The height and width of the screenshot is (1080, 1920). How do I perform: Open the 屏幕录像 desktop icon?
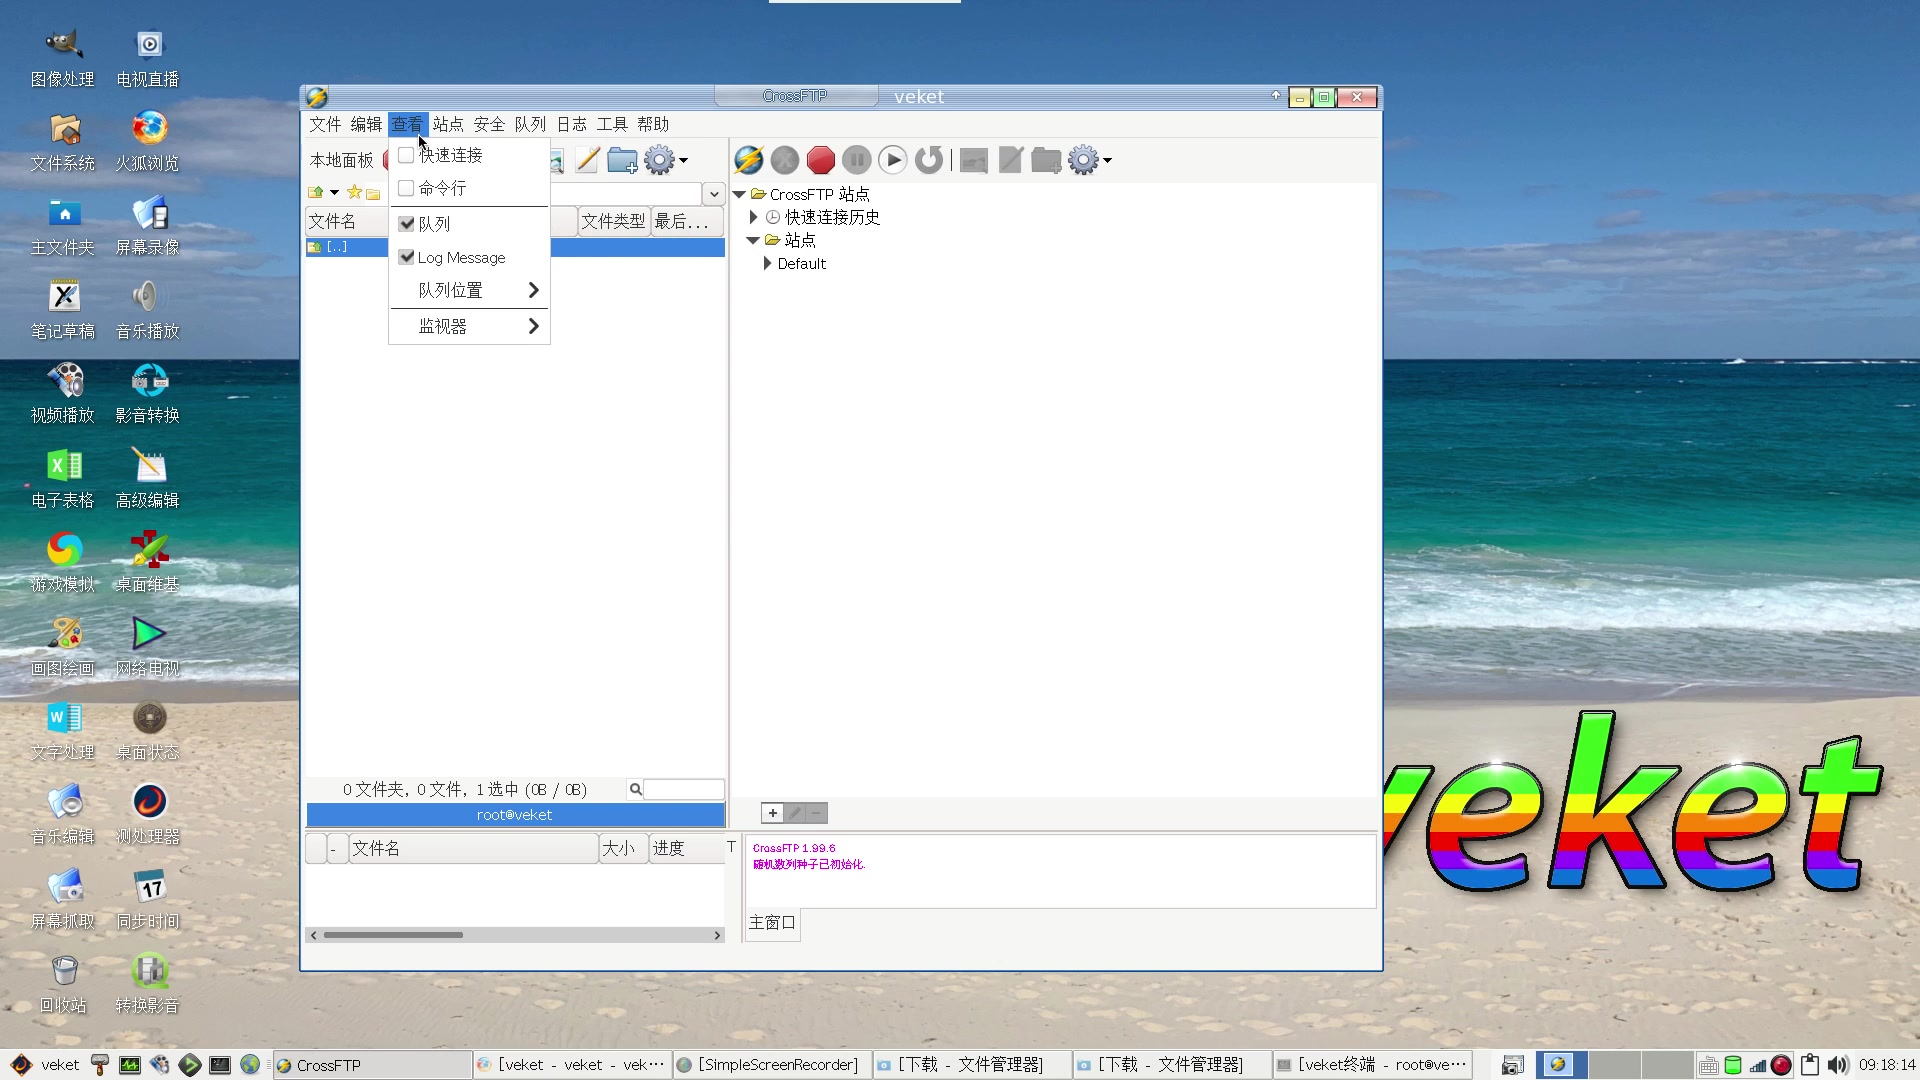[148, 226]
